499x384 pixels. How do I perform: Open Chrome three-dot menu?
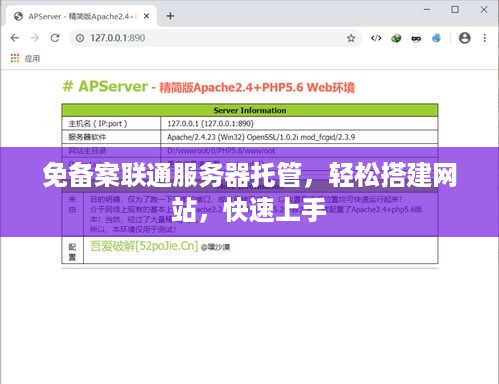click(485, 38)
